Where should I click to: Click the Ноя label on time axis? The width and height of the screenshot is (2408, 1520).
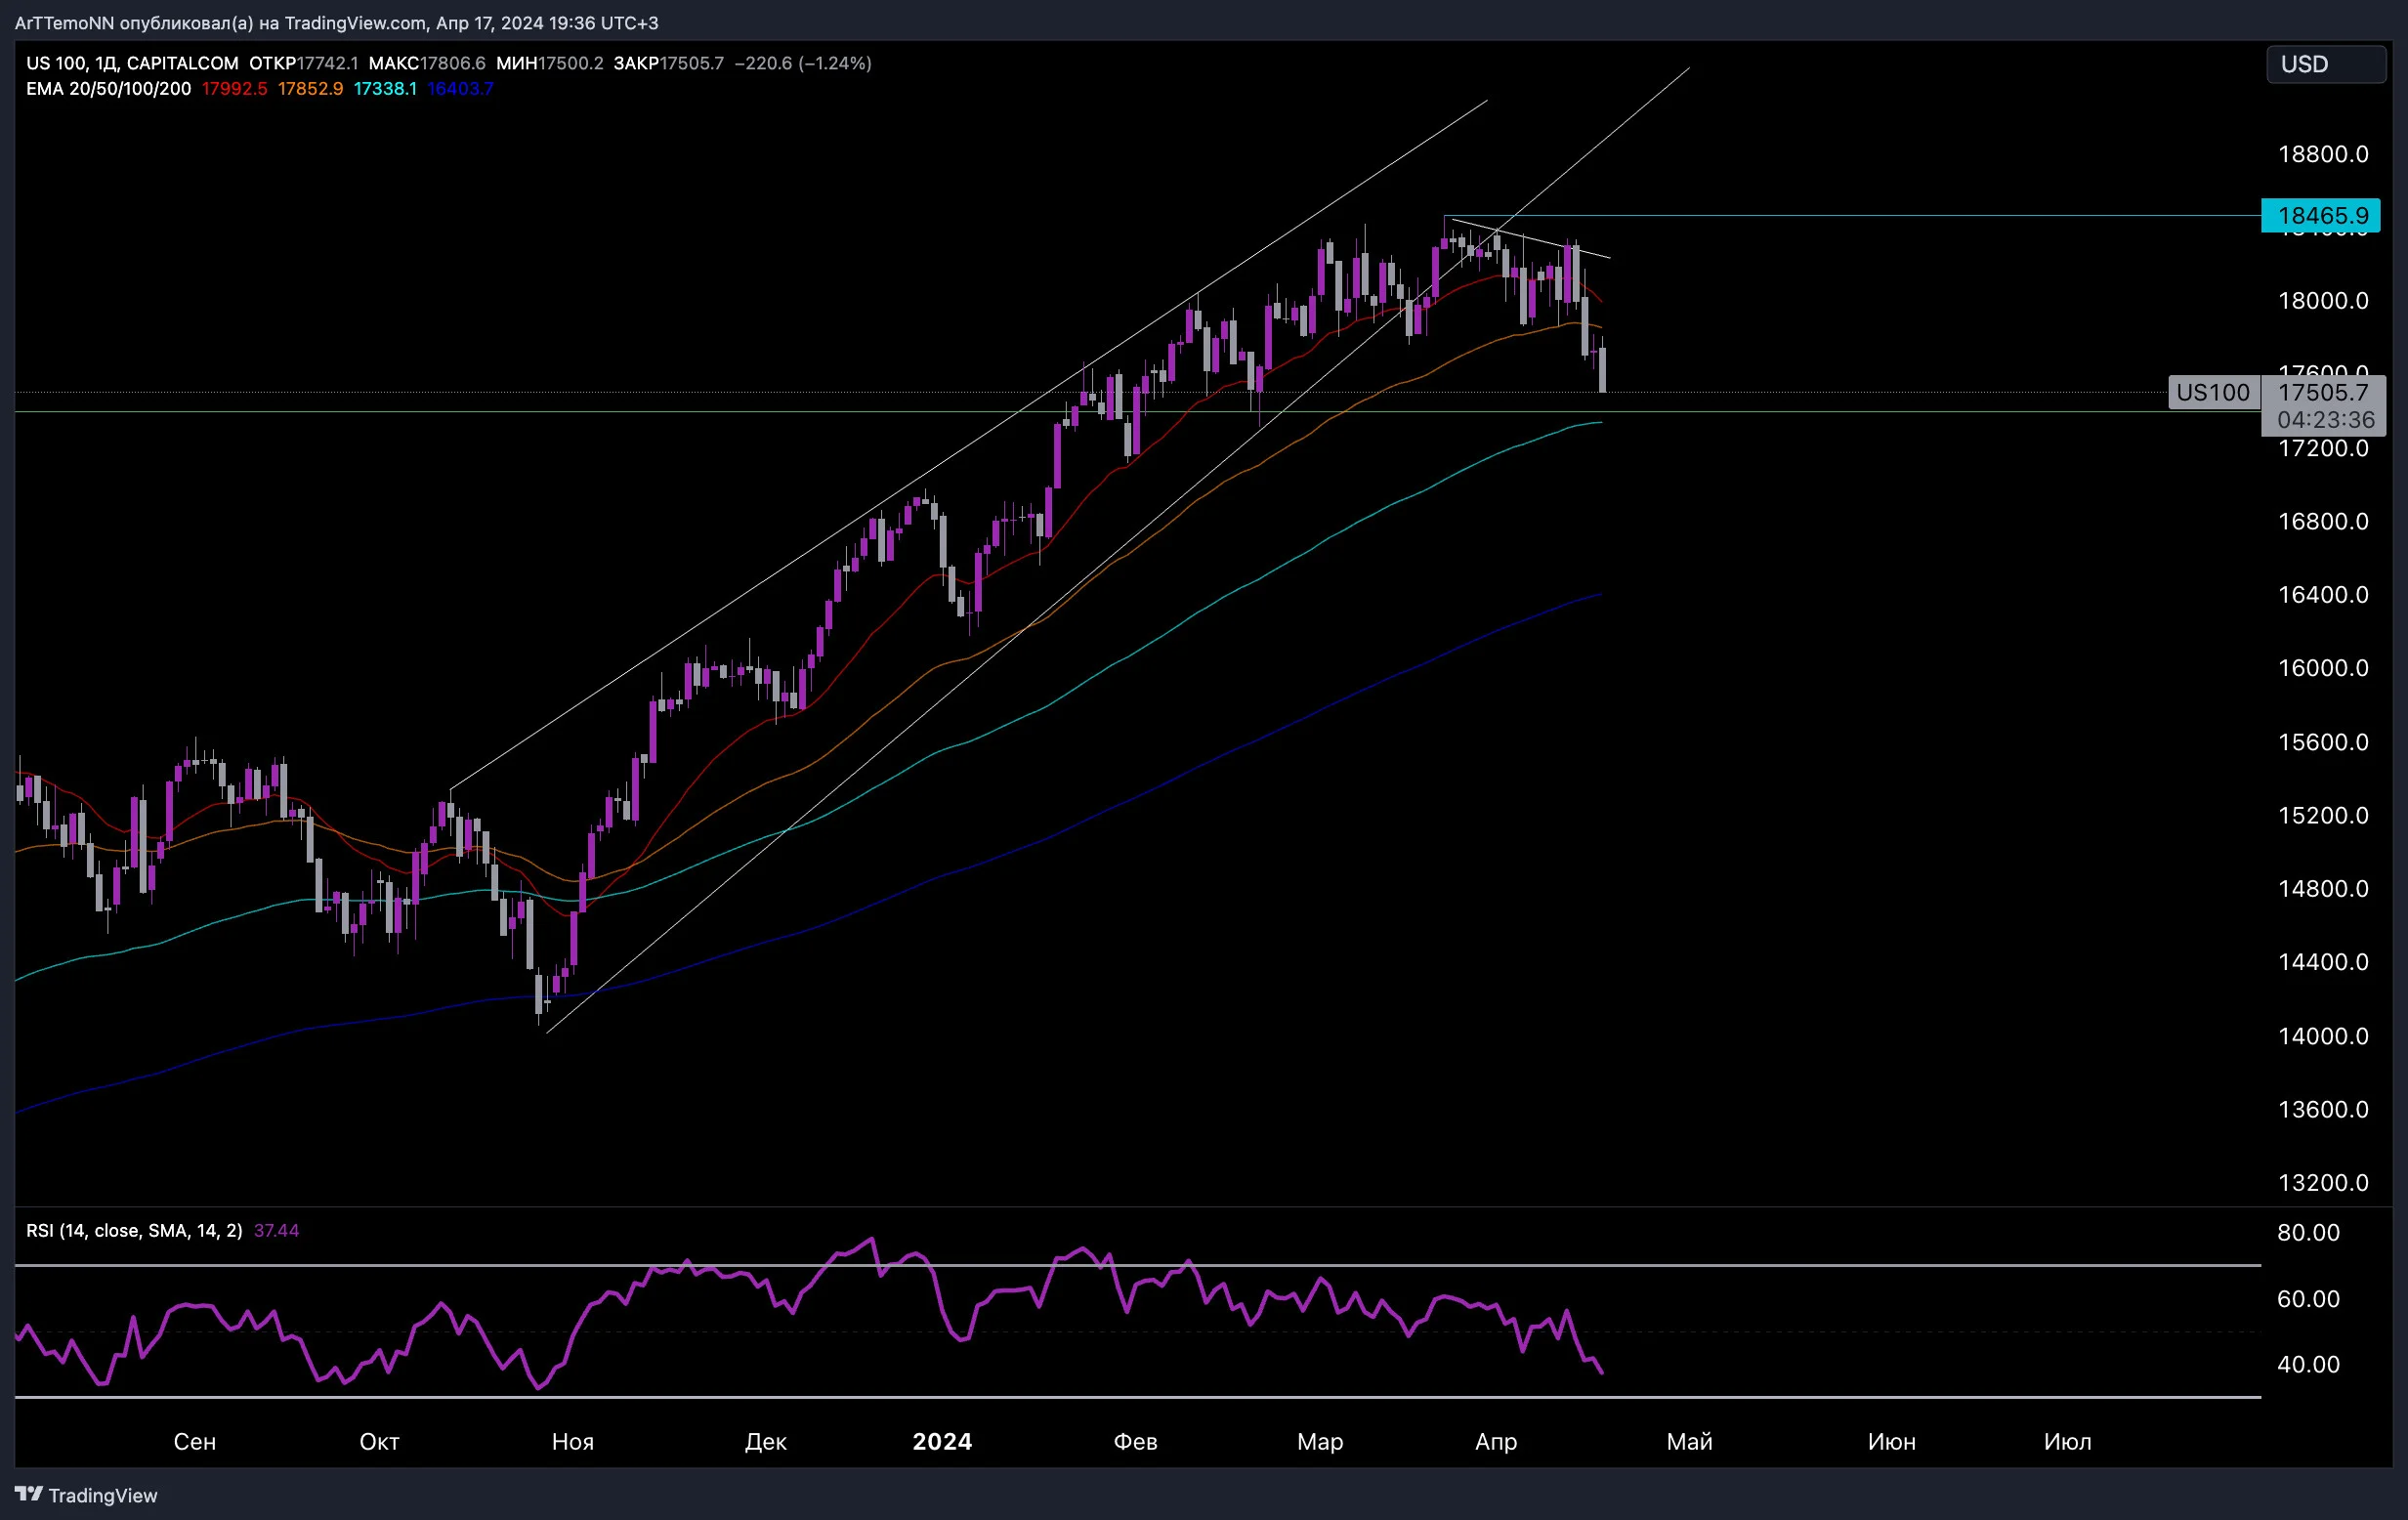[573, 1442]
